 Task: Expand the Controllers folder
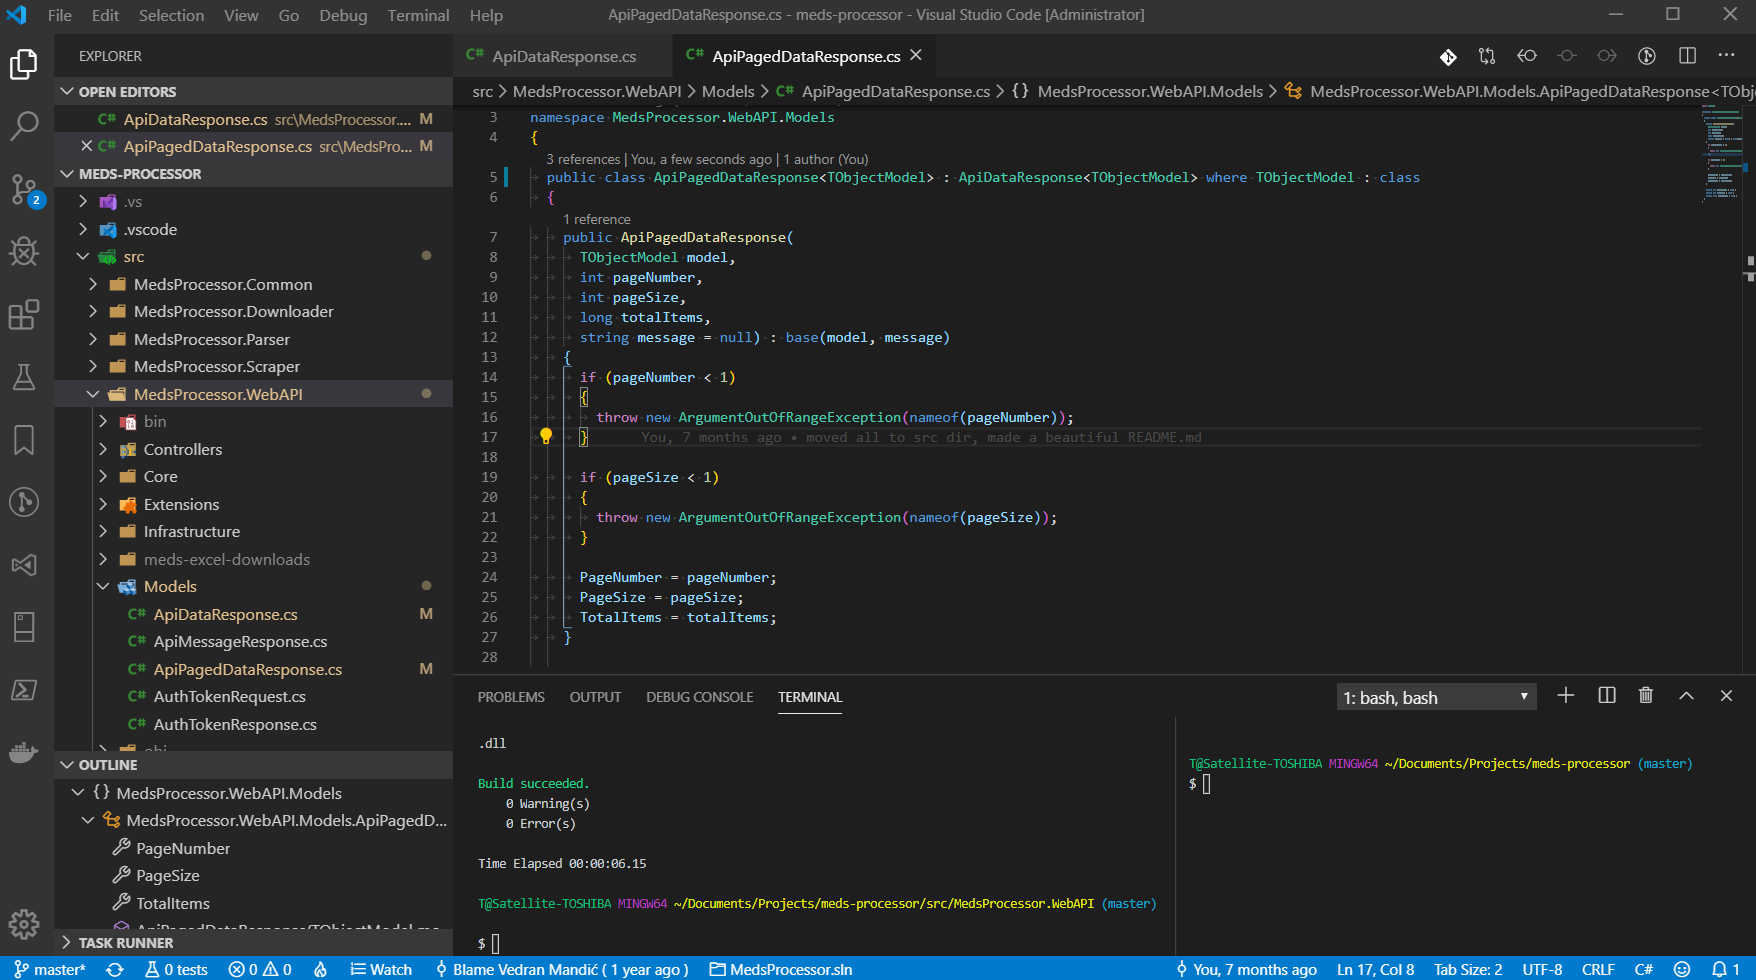253,449
